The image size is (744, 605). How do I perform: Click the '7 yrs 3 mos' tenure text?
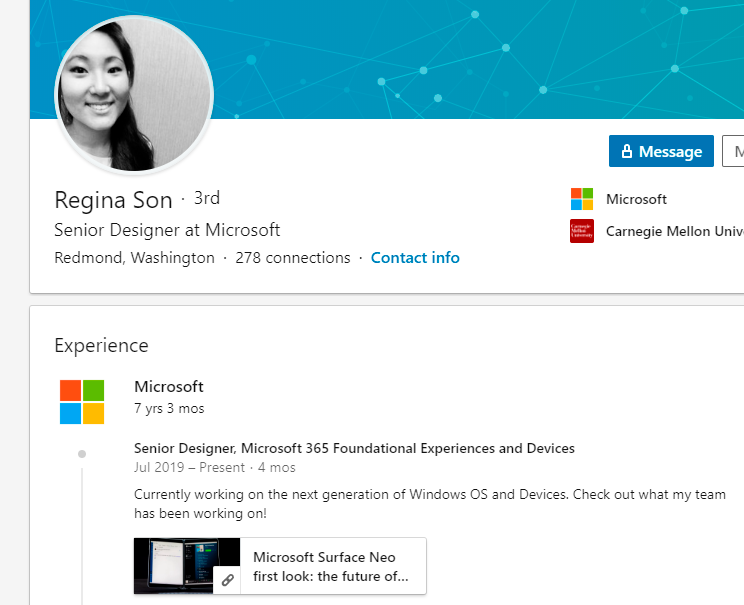pyautogui.click(x=169, y=409)
